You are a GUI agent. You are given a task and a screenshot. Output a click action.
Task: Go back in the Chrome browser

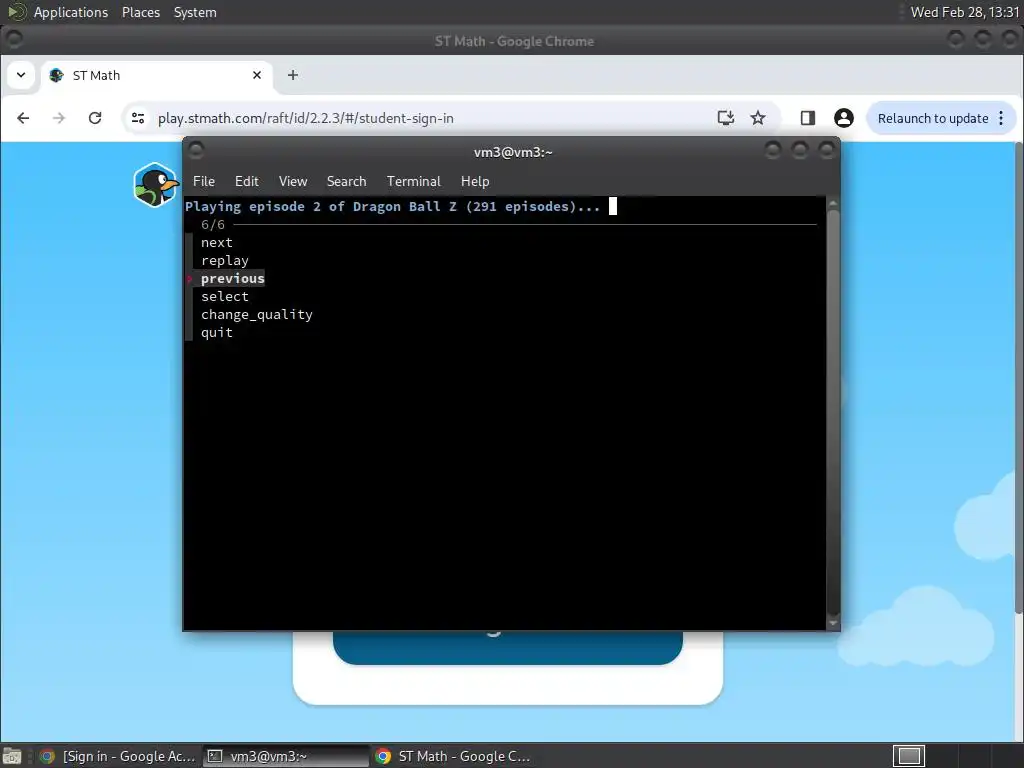[23, 118]
